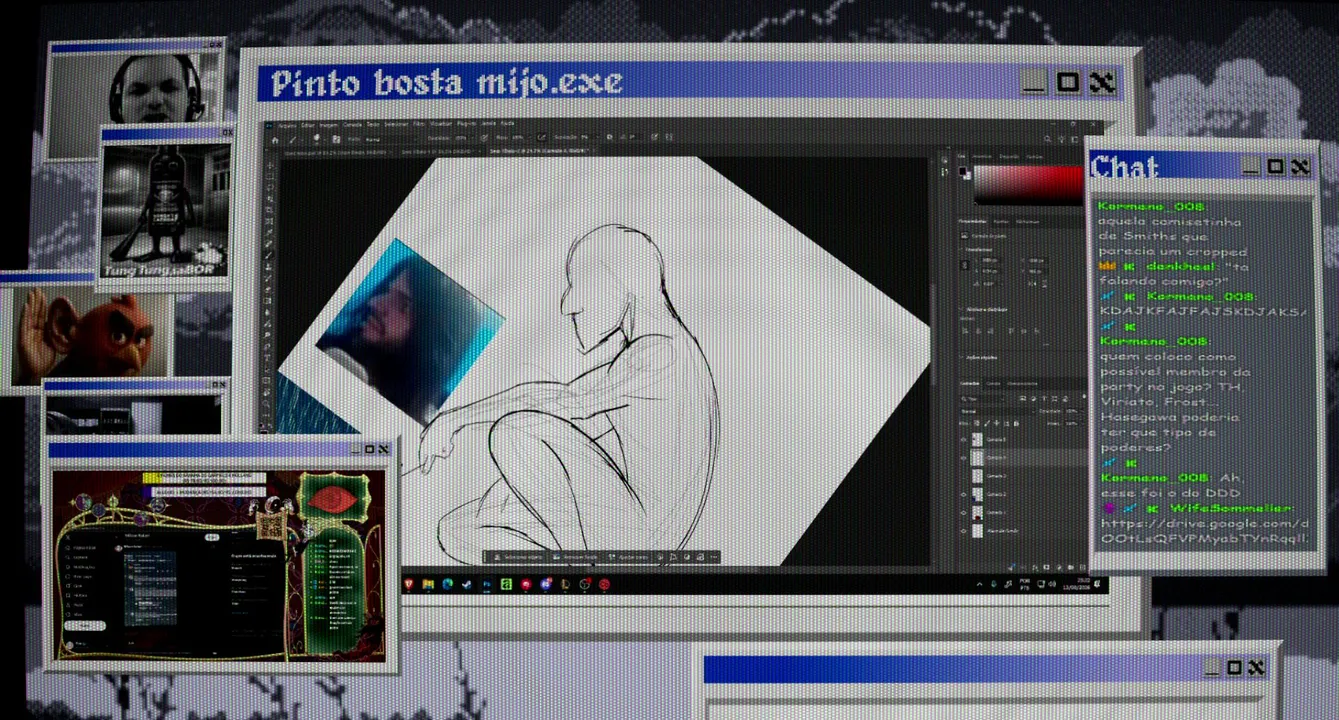
Task: Collapse the Alinhar e distribuir section
Action: [963, 309]
